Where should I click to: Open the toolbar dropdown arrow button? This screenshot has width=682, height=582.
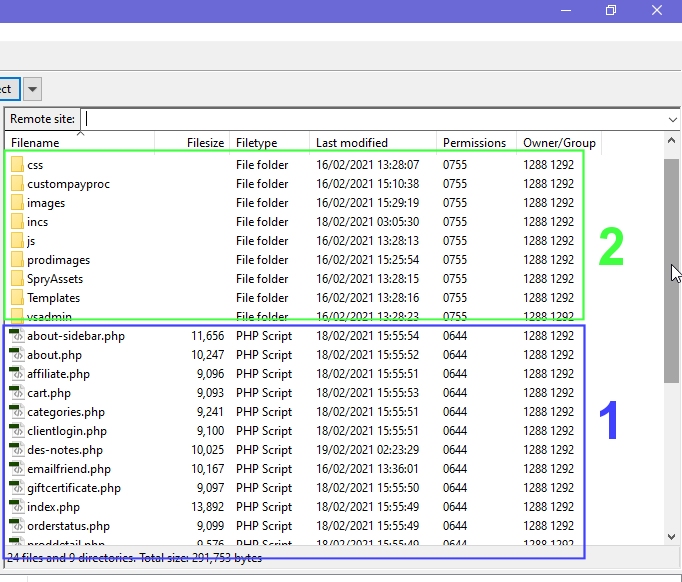coord(33,89)
